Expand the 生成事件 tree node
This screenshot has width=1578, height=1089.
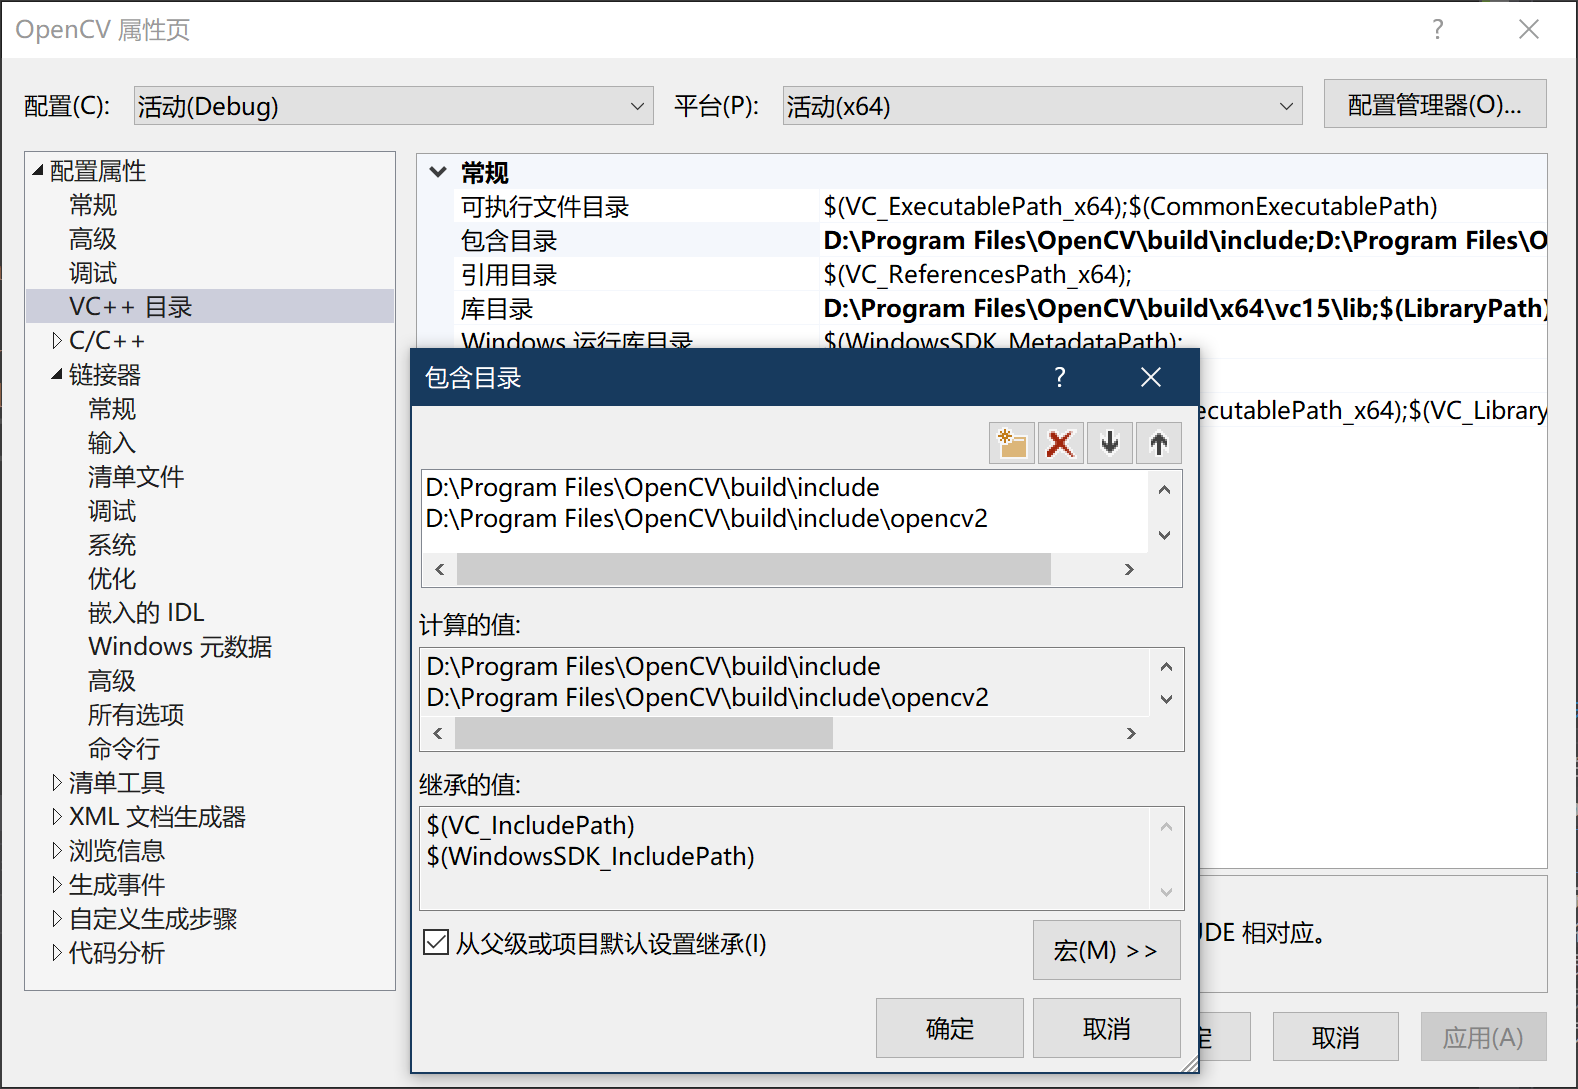(x=57, y=885)
